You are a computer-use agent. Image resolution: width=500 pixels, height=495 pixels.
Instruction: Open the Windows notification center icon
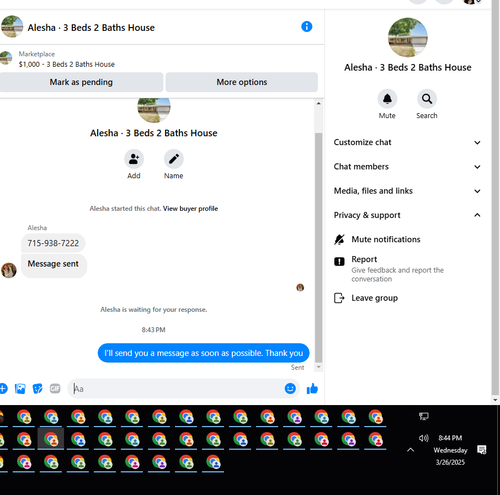pos(482,450)
